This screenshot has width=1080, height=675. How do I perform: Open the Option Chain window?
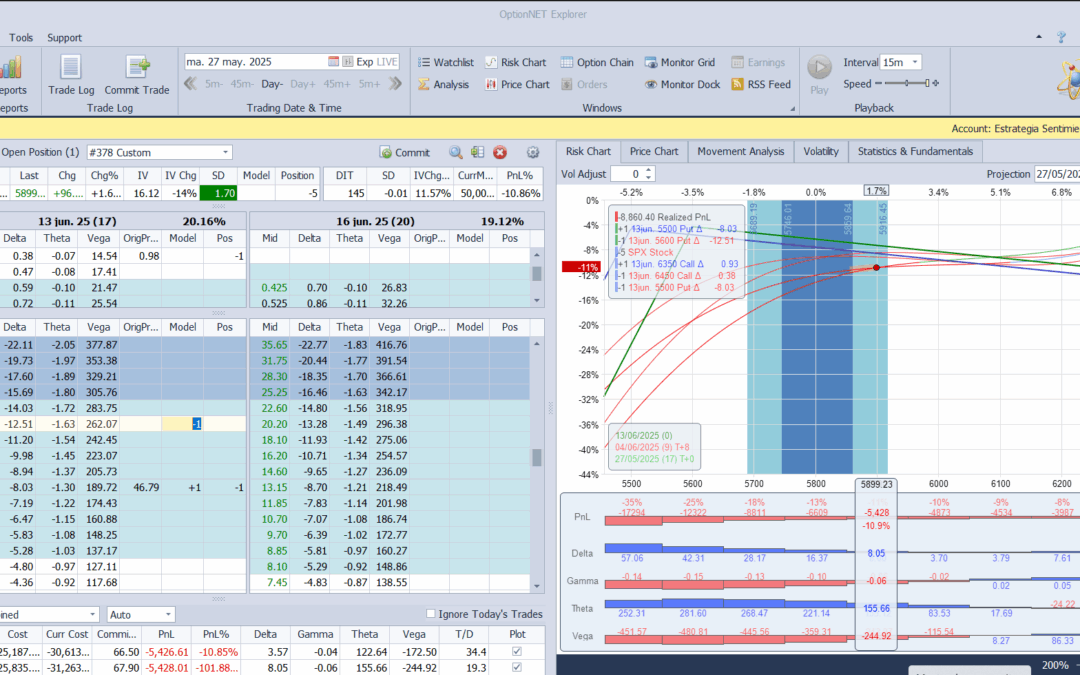(x=597, y=62)
